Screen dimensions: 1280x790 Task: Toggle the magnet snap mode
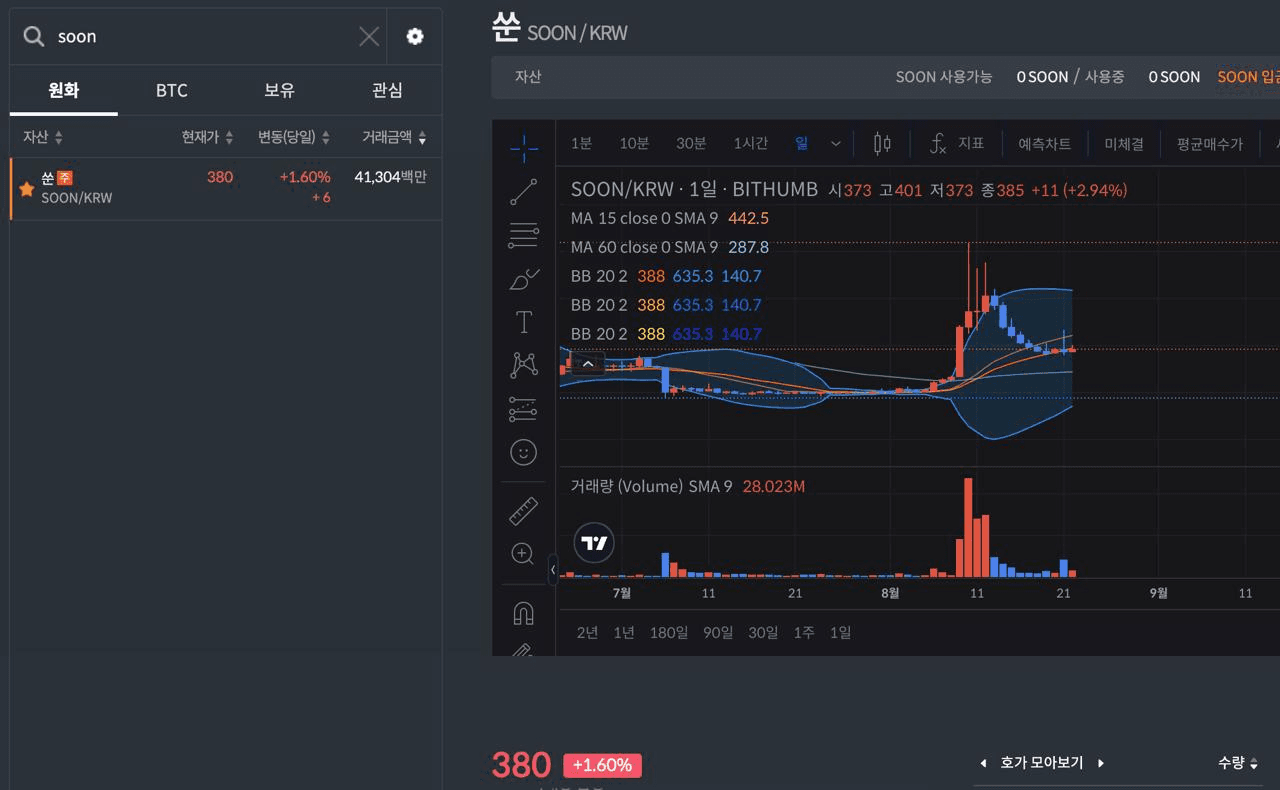pos(523,613)
